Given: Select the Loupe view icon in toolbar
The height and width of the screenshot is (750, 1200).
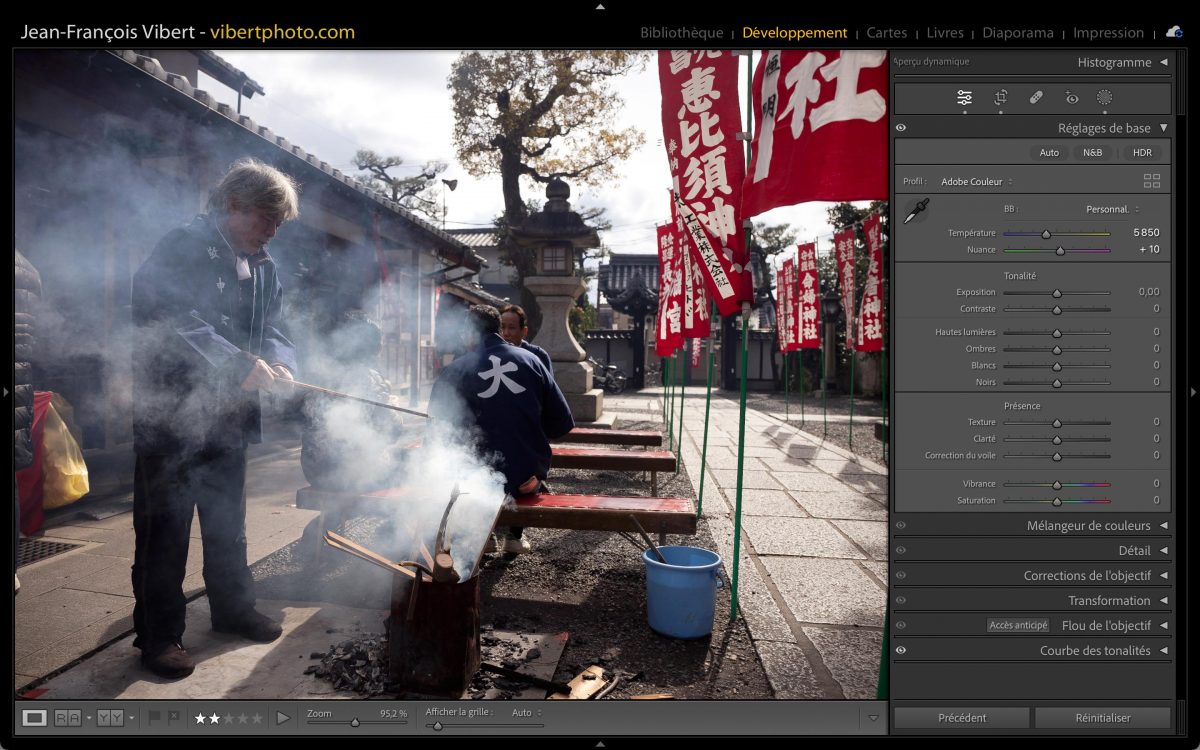Looking at the screenshot, I should [x=35, y=717].
